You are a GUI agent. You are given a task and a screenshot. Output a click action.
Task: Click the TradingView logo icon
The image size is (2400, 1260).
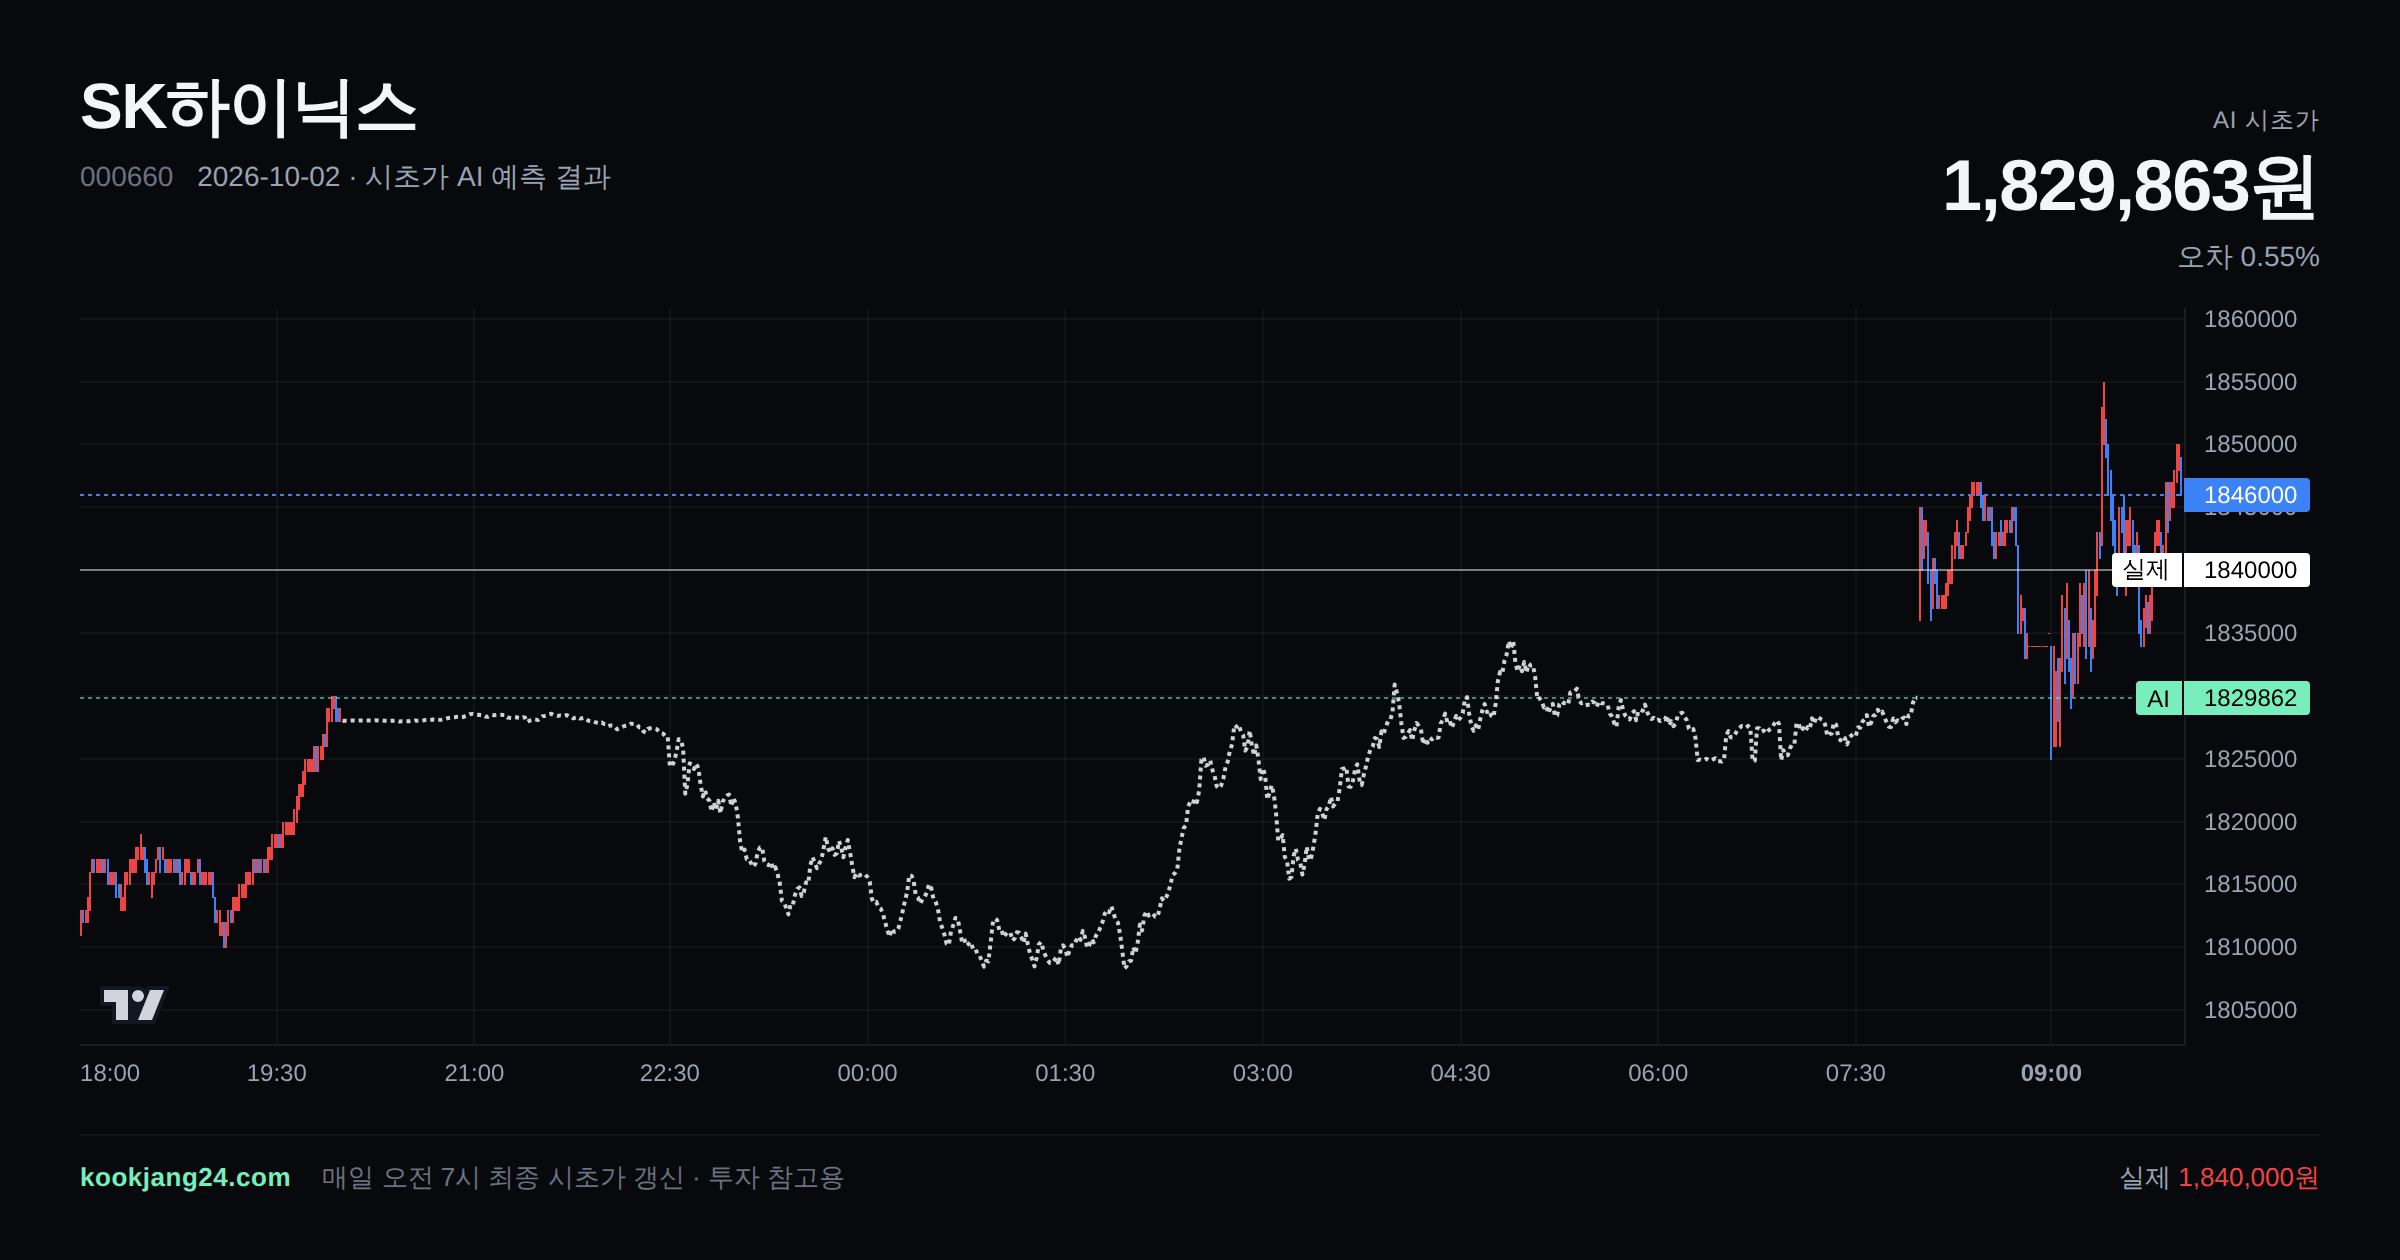[134, 1004]
